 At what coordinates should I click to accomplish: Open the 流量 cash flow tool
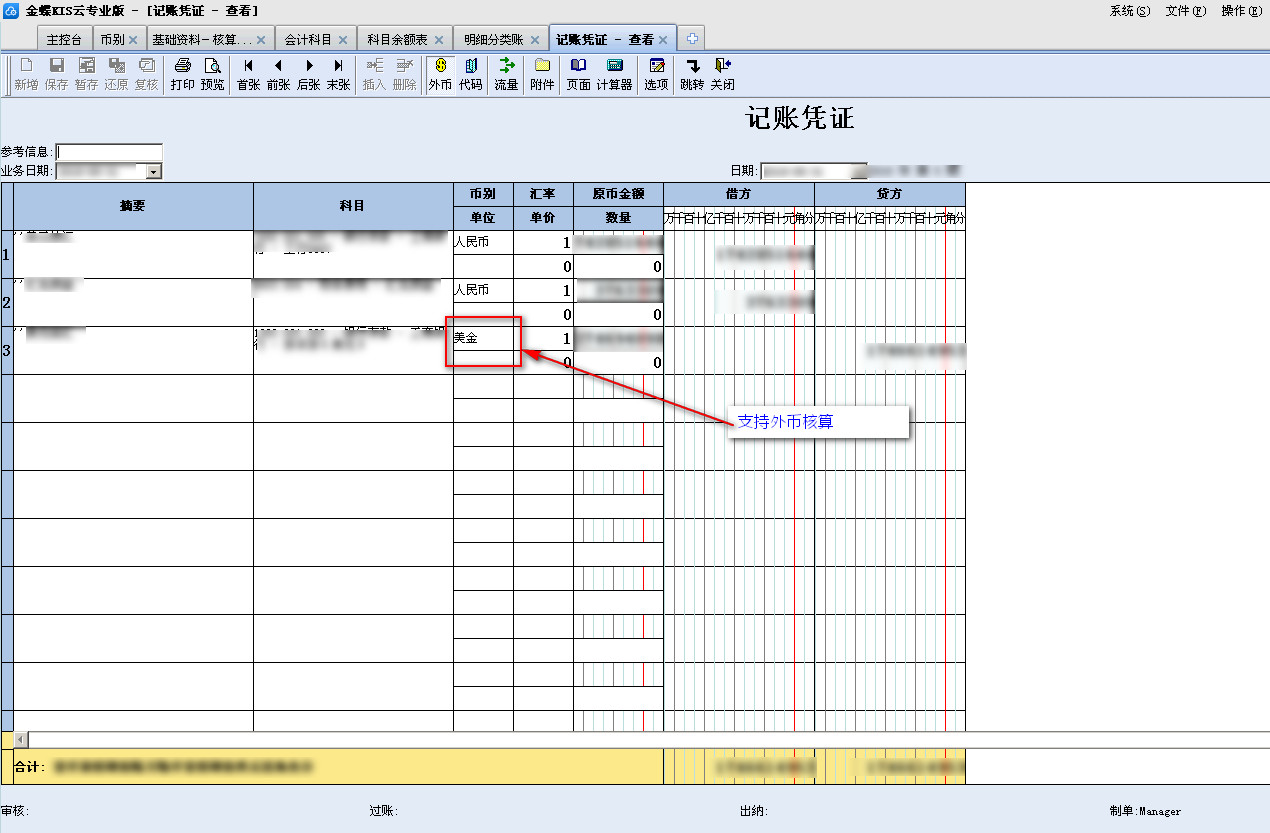coord(506,74)
